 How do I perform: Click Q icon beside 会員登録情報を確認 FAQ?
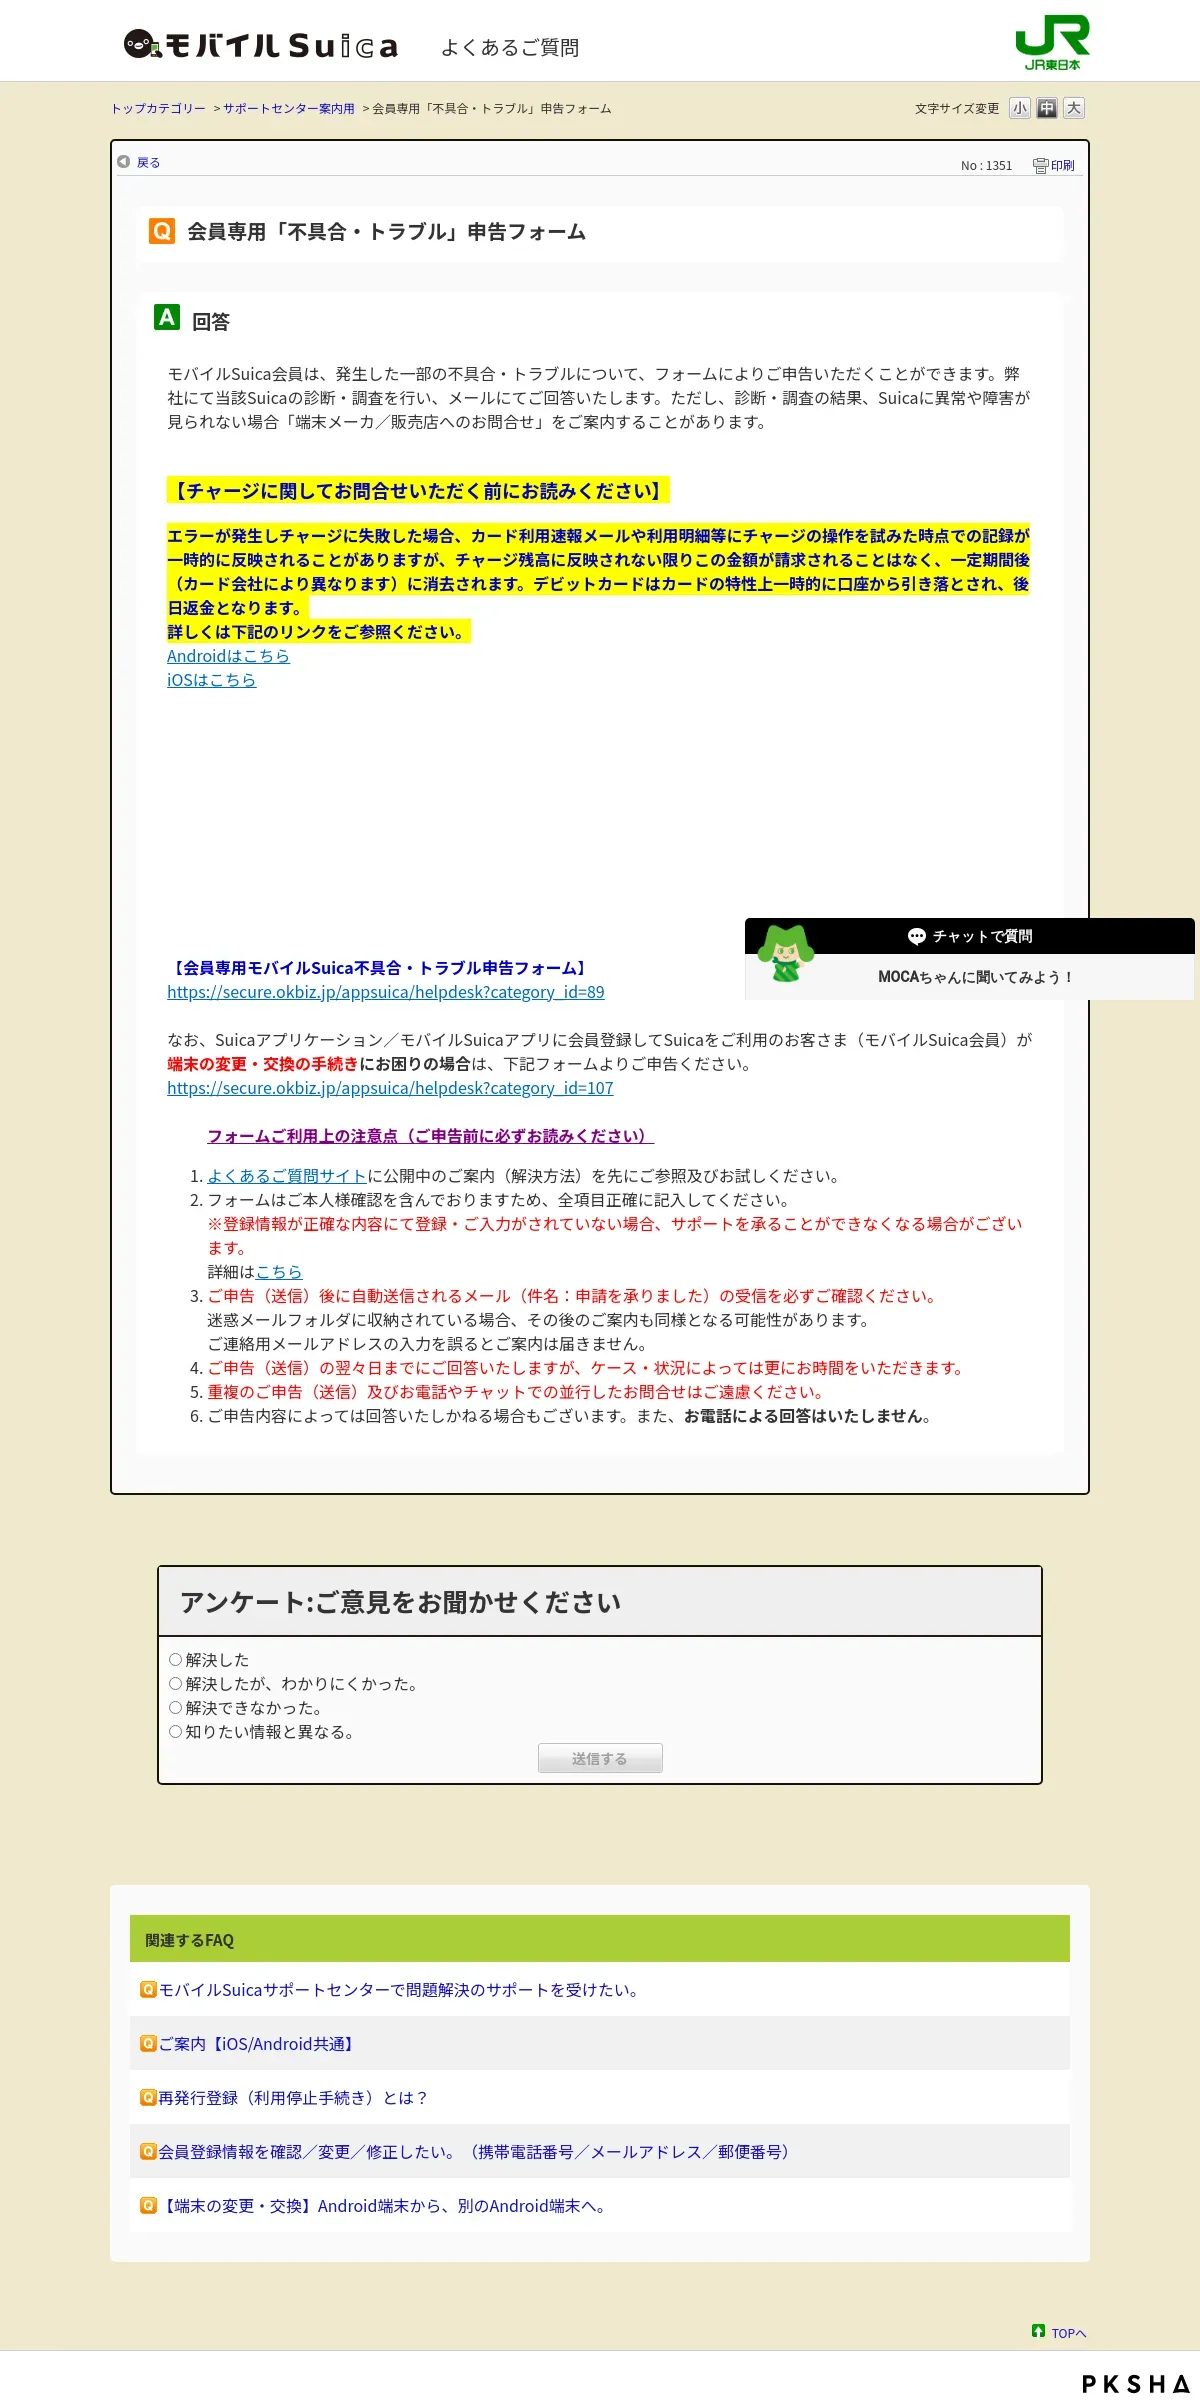coord(148,2151)
